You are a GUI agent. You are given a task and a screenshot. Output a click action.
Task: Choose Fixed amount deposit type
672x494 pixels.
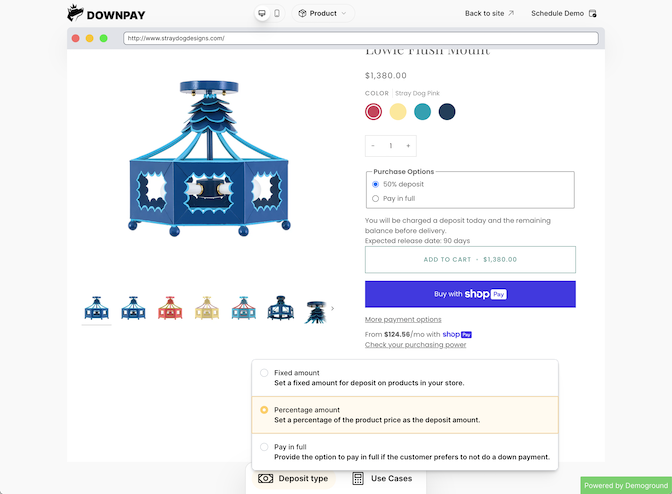point(405,378)
